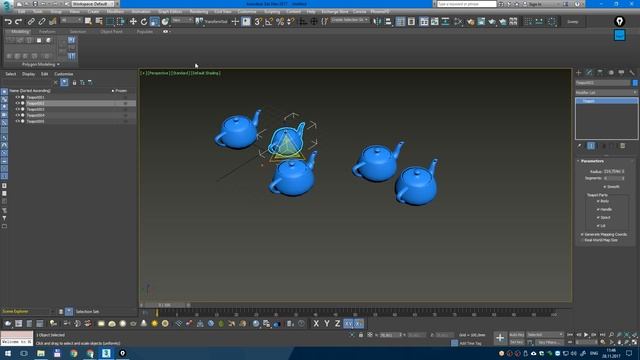The width and height of the screenshot is (640, 360).
Task: Click the Align tool icon
Action: [x=388, y=21]
